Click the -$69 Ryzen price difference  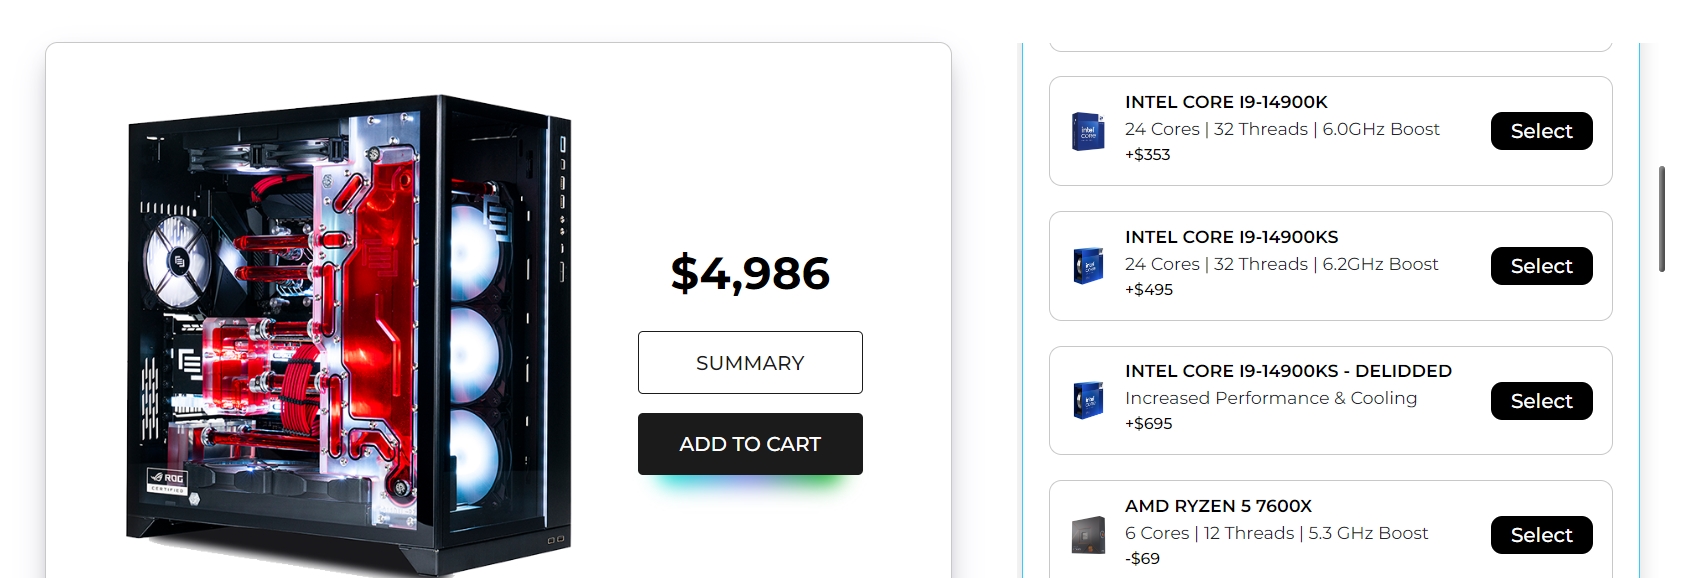pyautogui.click(x=1142, y=558)
